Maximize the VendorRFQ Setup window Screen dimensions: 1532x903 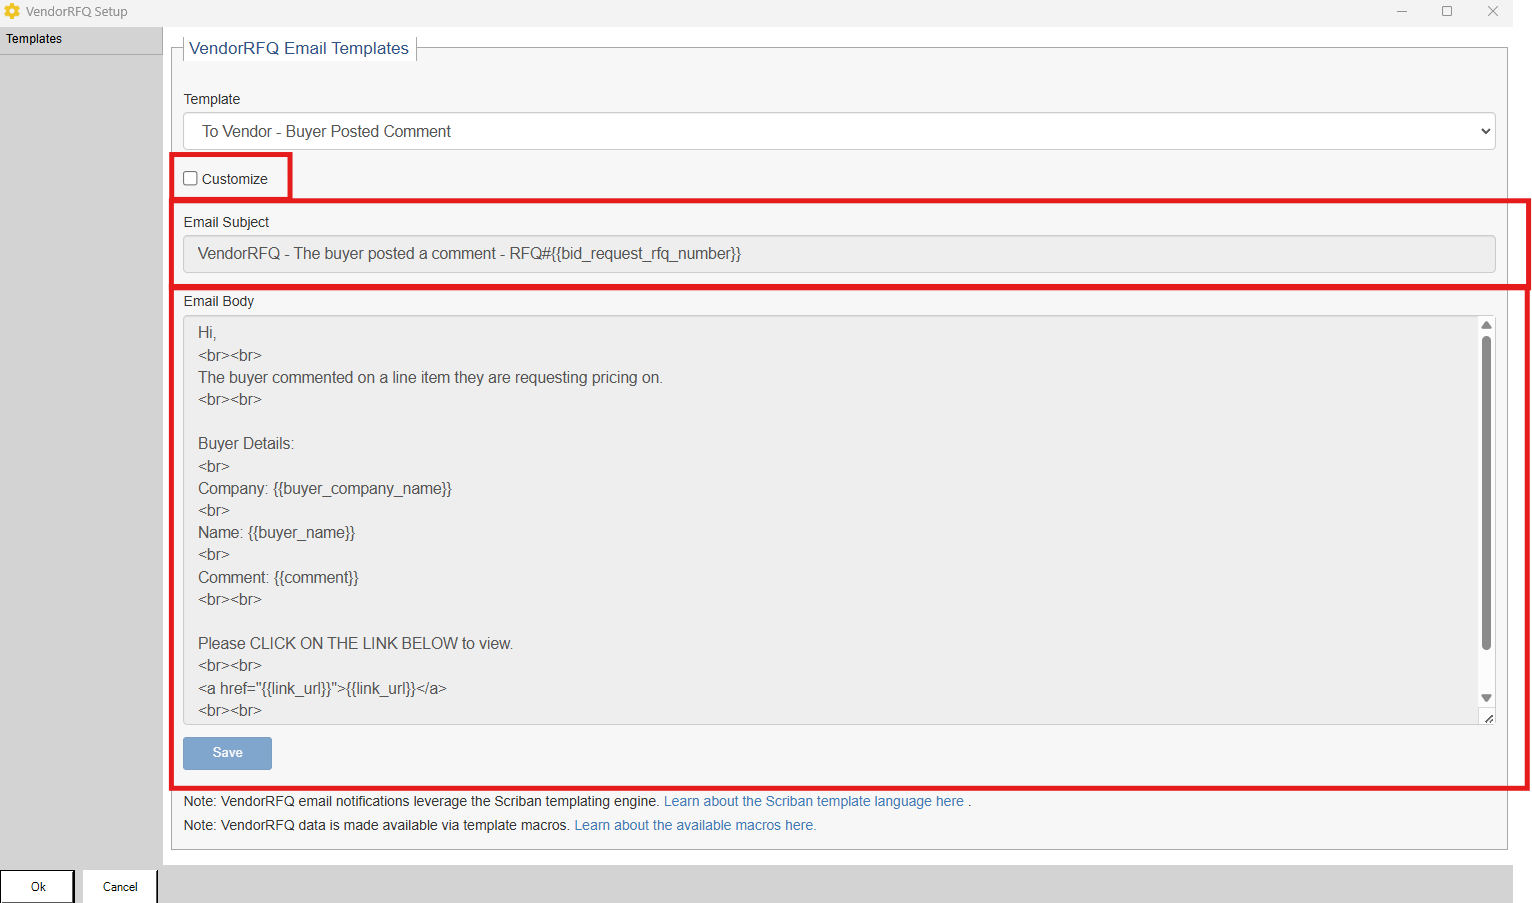[1447, 11]
